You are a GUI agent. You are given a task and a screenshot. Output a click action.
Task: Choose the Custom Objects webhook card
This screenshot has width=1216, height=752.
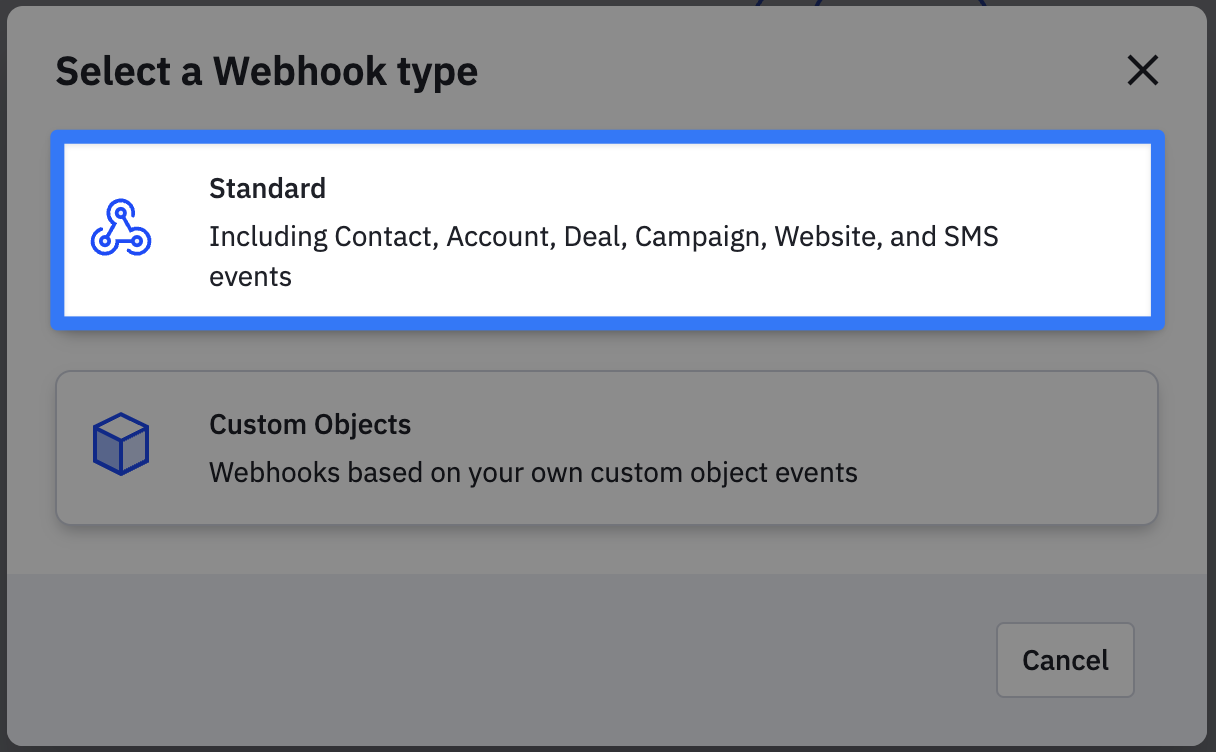tap(606, 448)
